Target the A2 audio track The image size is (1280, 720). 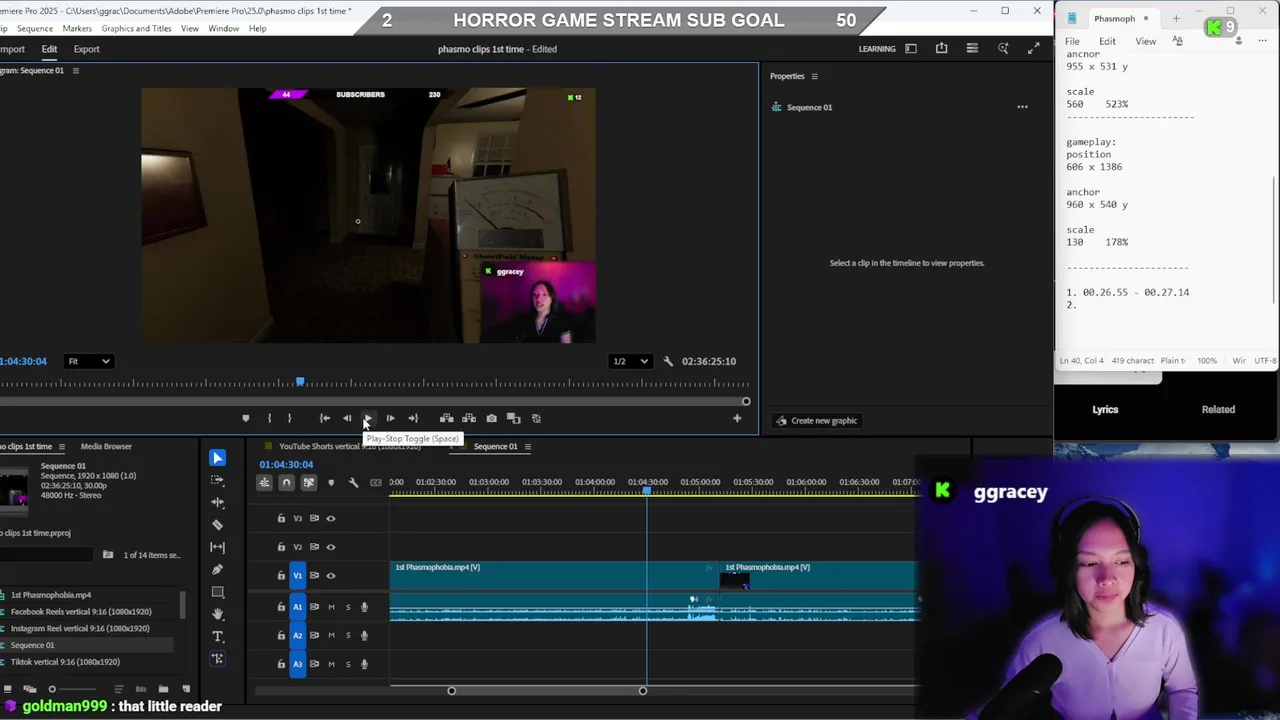pos(297,635)
